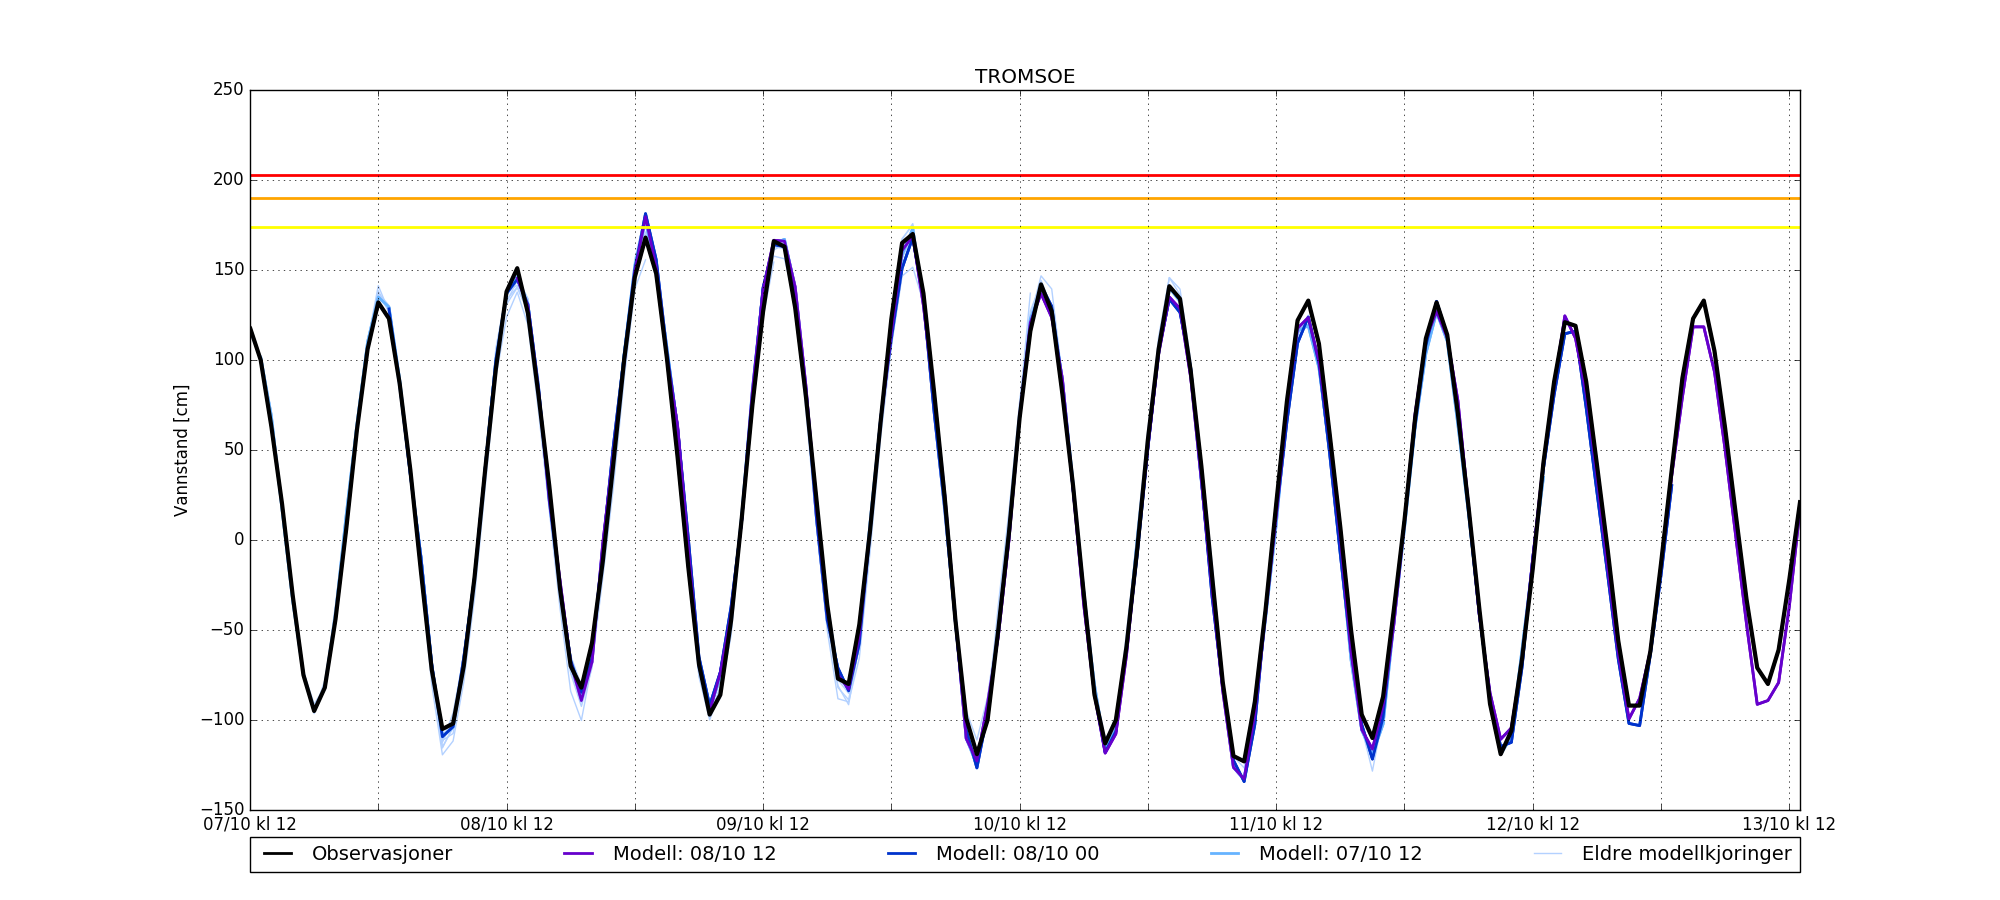Click the black Observasjoner legend line sample
The height and width of the screenshot is (900, 2000).
coord(278,854)
